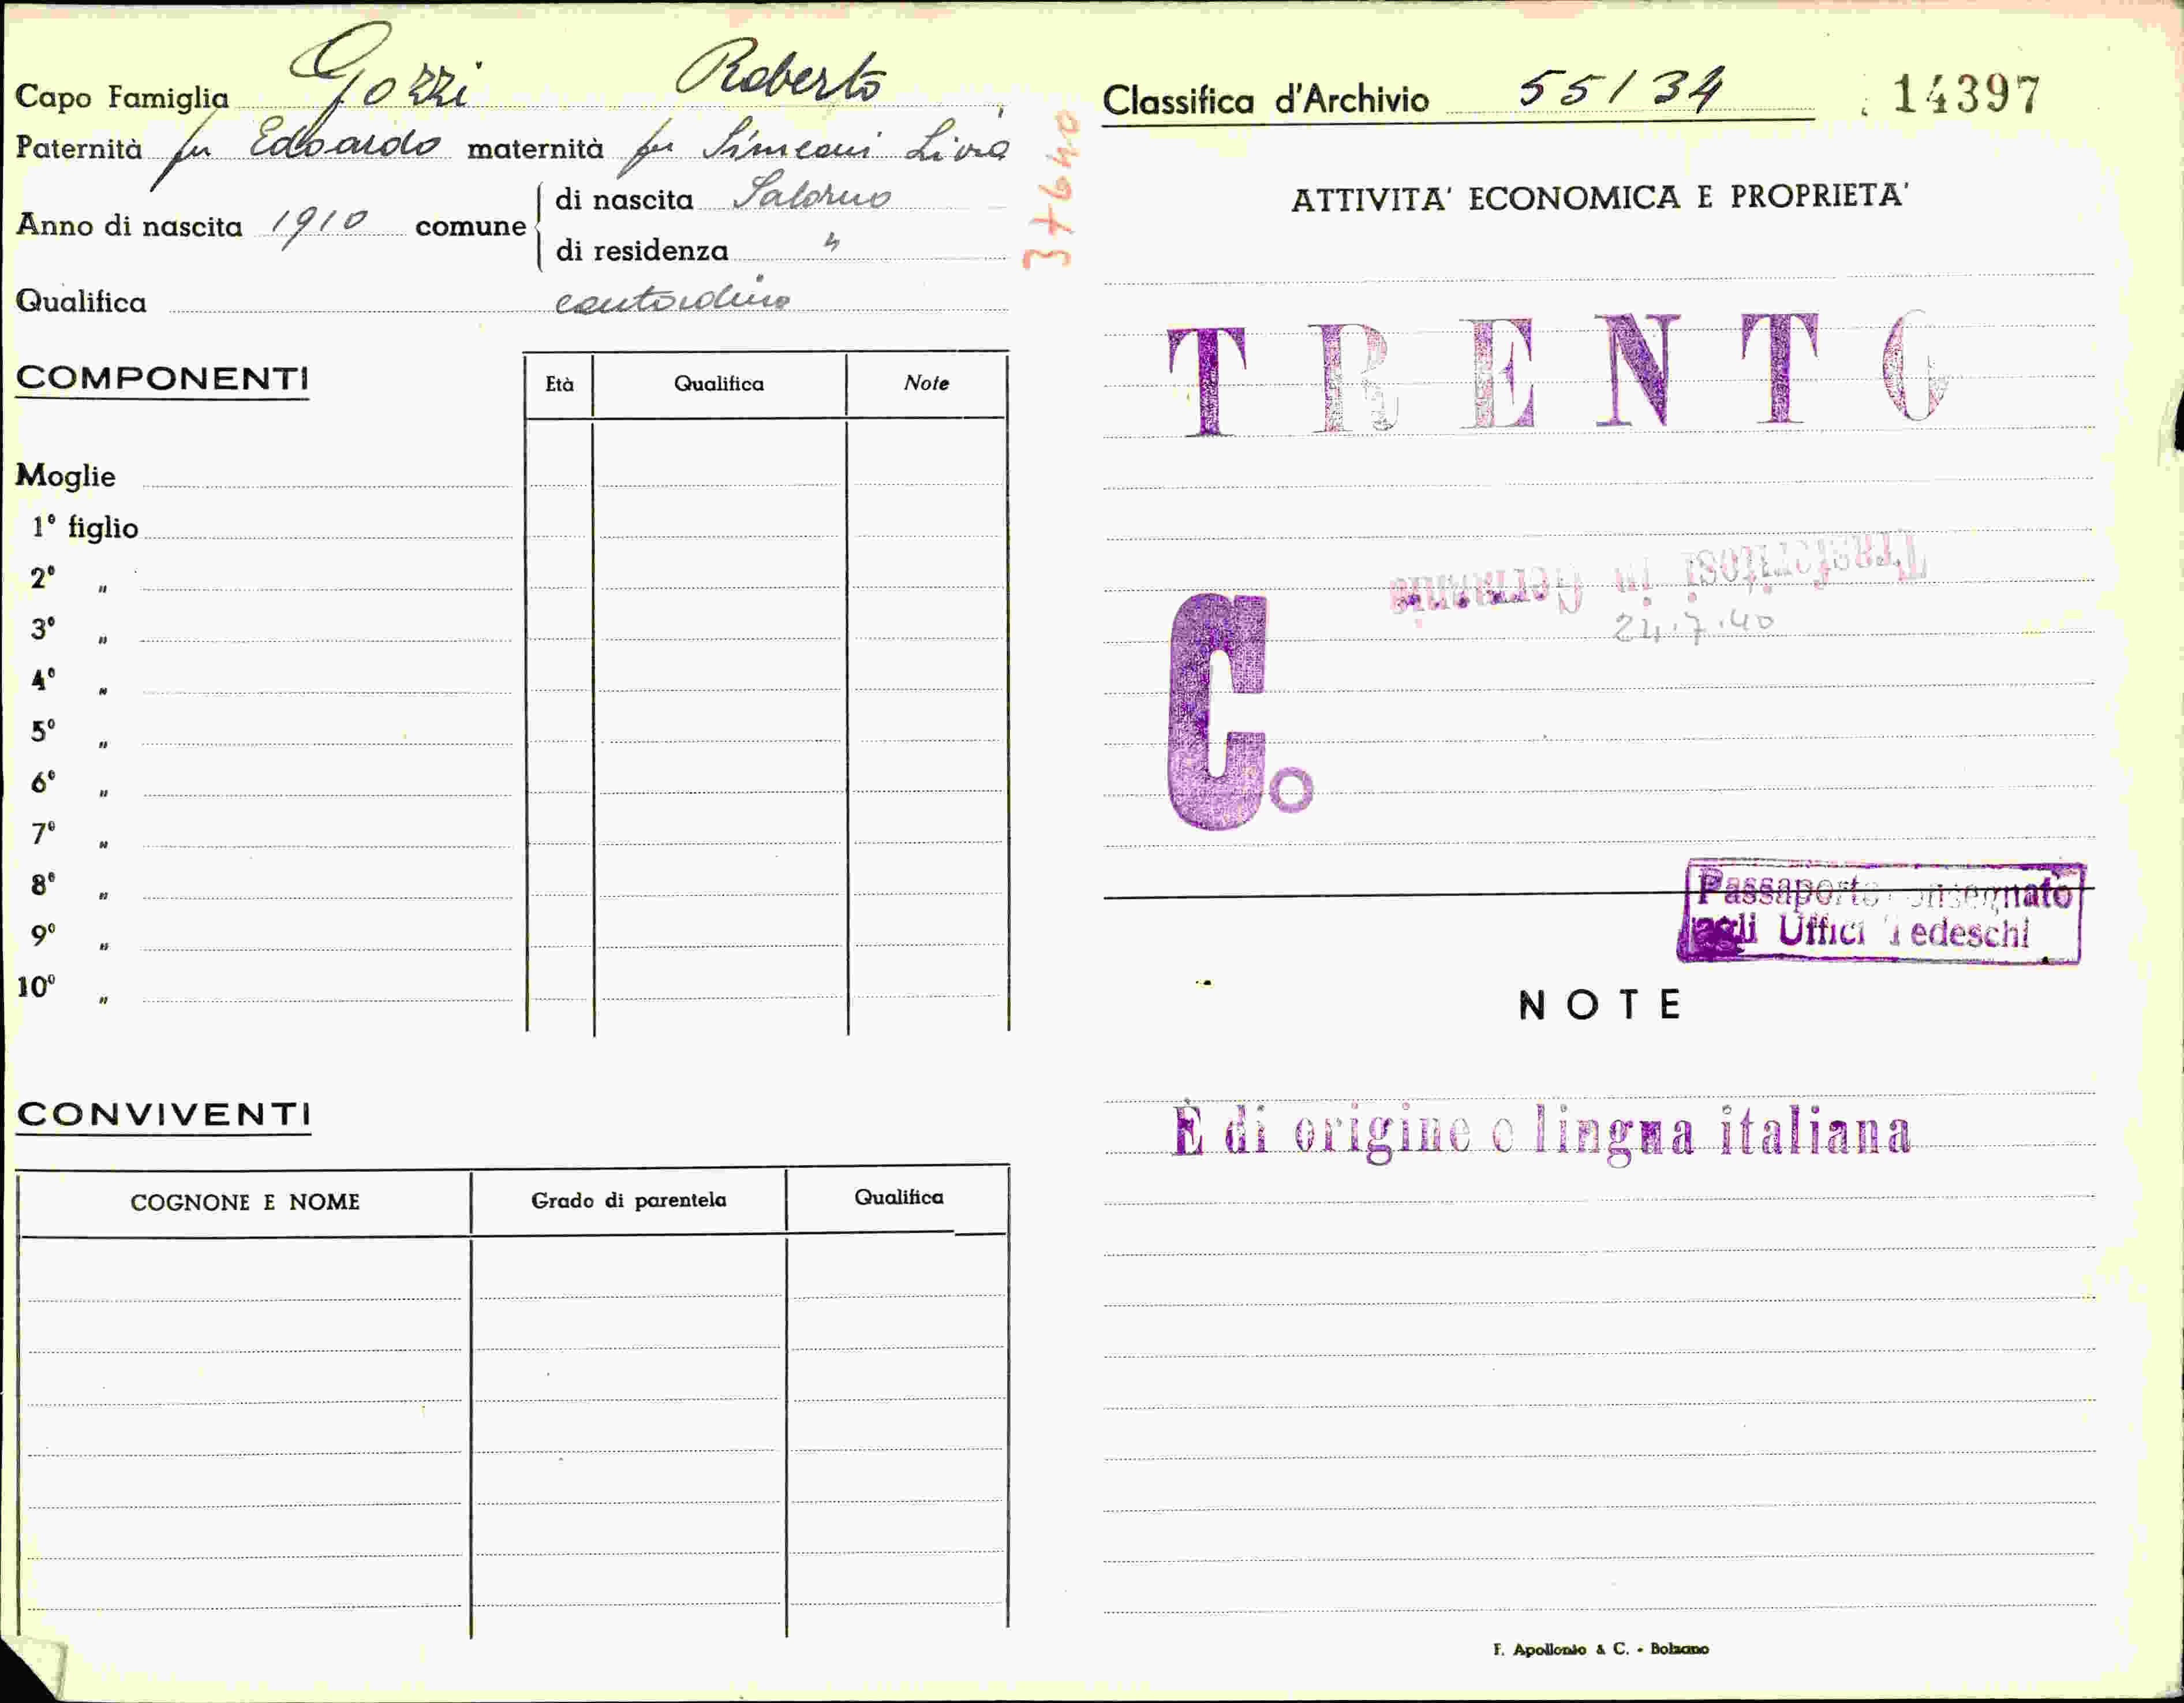The height and width of the screenshot is (1703, 2184).
Task: Click the 'Qualifica' header in the Componenti table
Action: (x=719, y=383)
